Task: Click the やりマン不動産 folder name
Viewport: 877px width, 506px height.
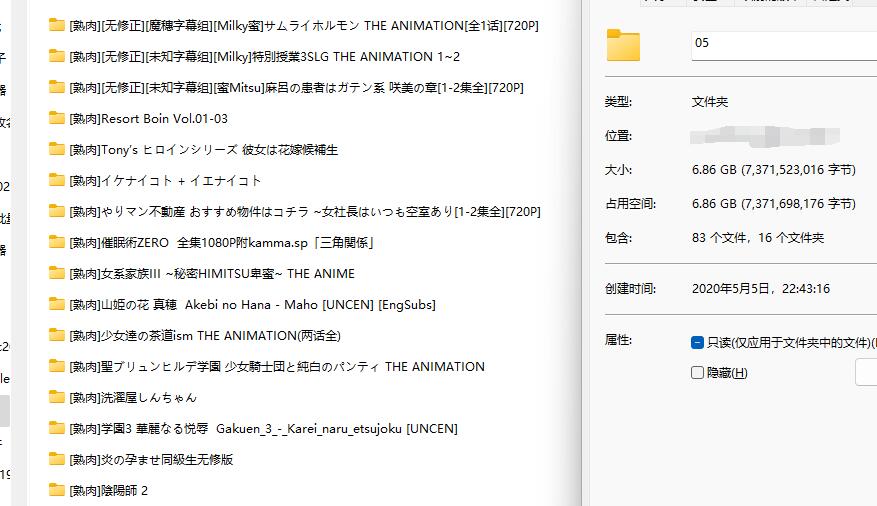Action: point(304,212)
